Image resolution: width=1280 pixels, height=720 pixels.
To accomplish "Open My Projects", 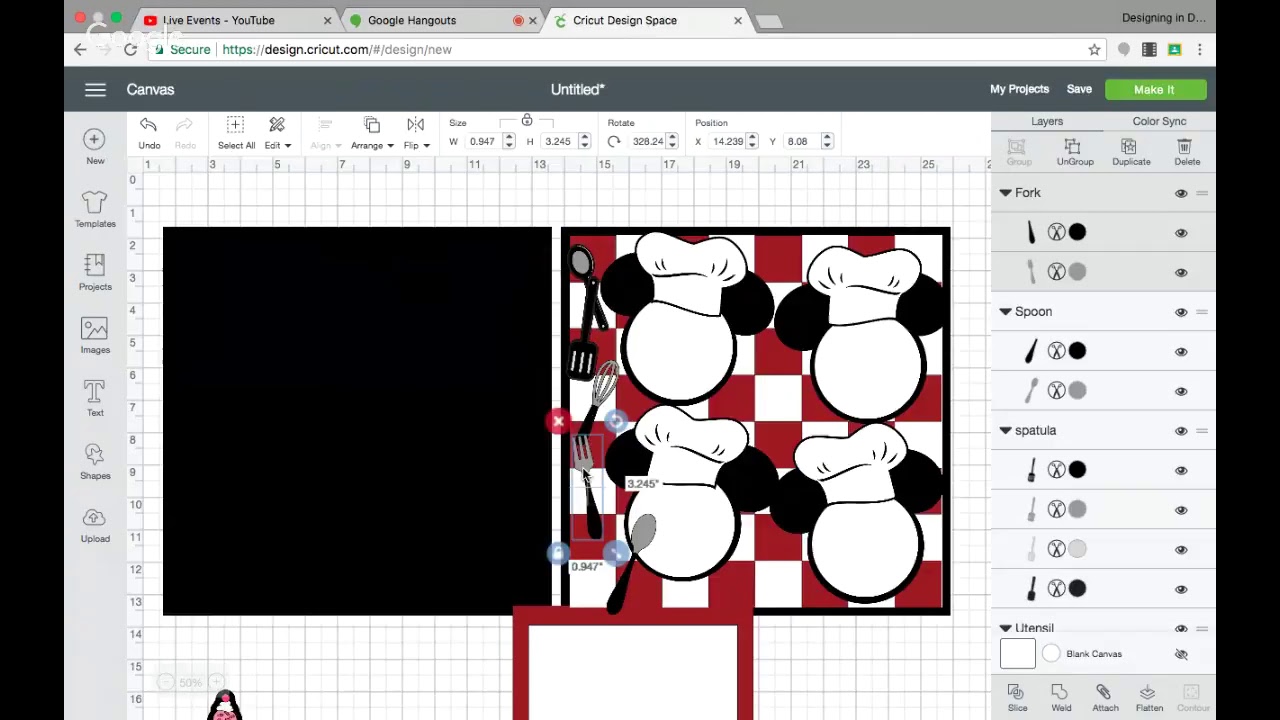I will coord(1019,90).
